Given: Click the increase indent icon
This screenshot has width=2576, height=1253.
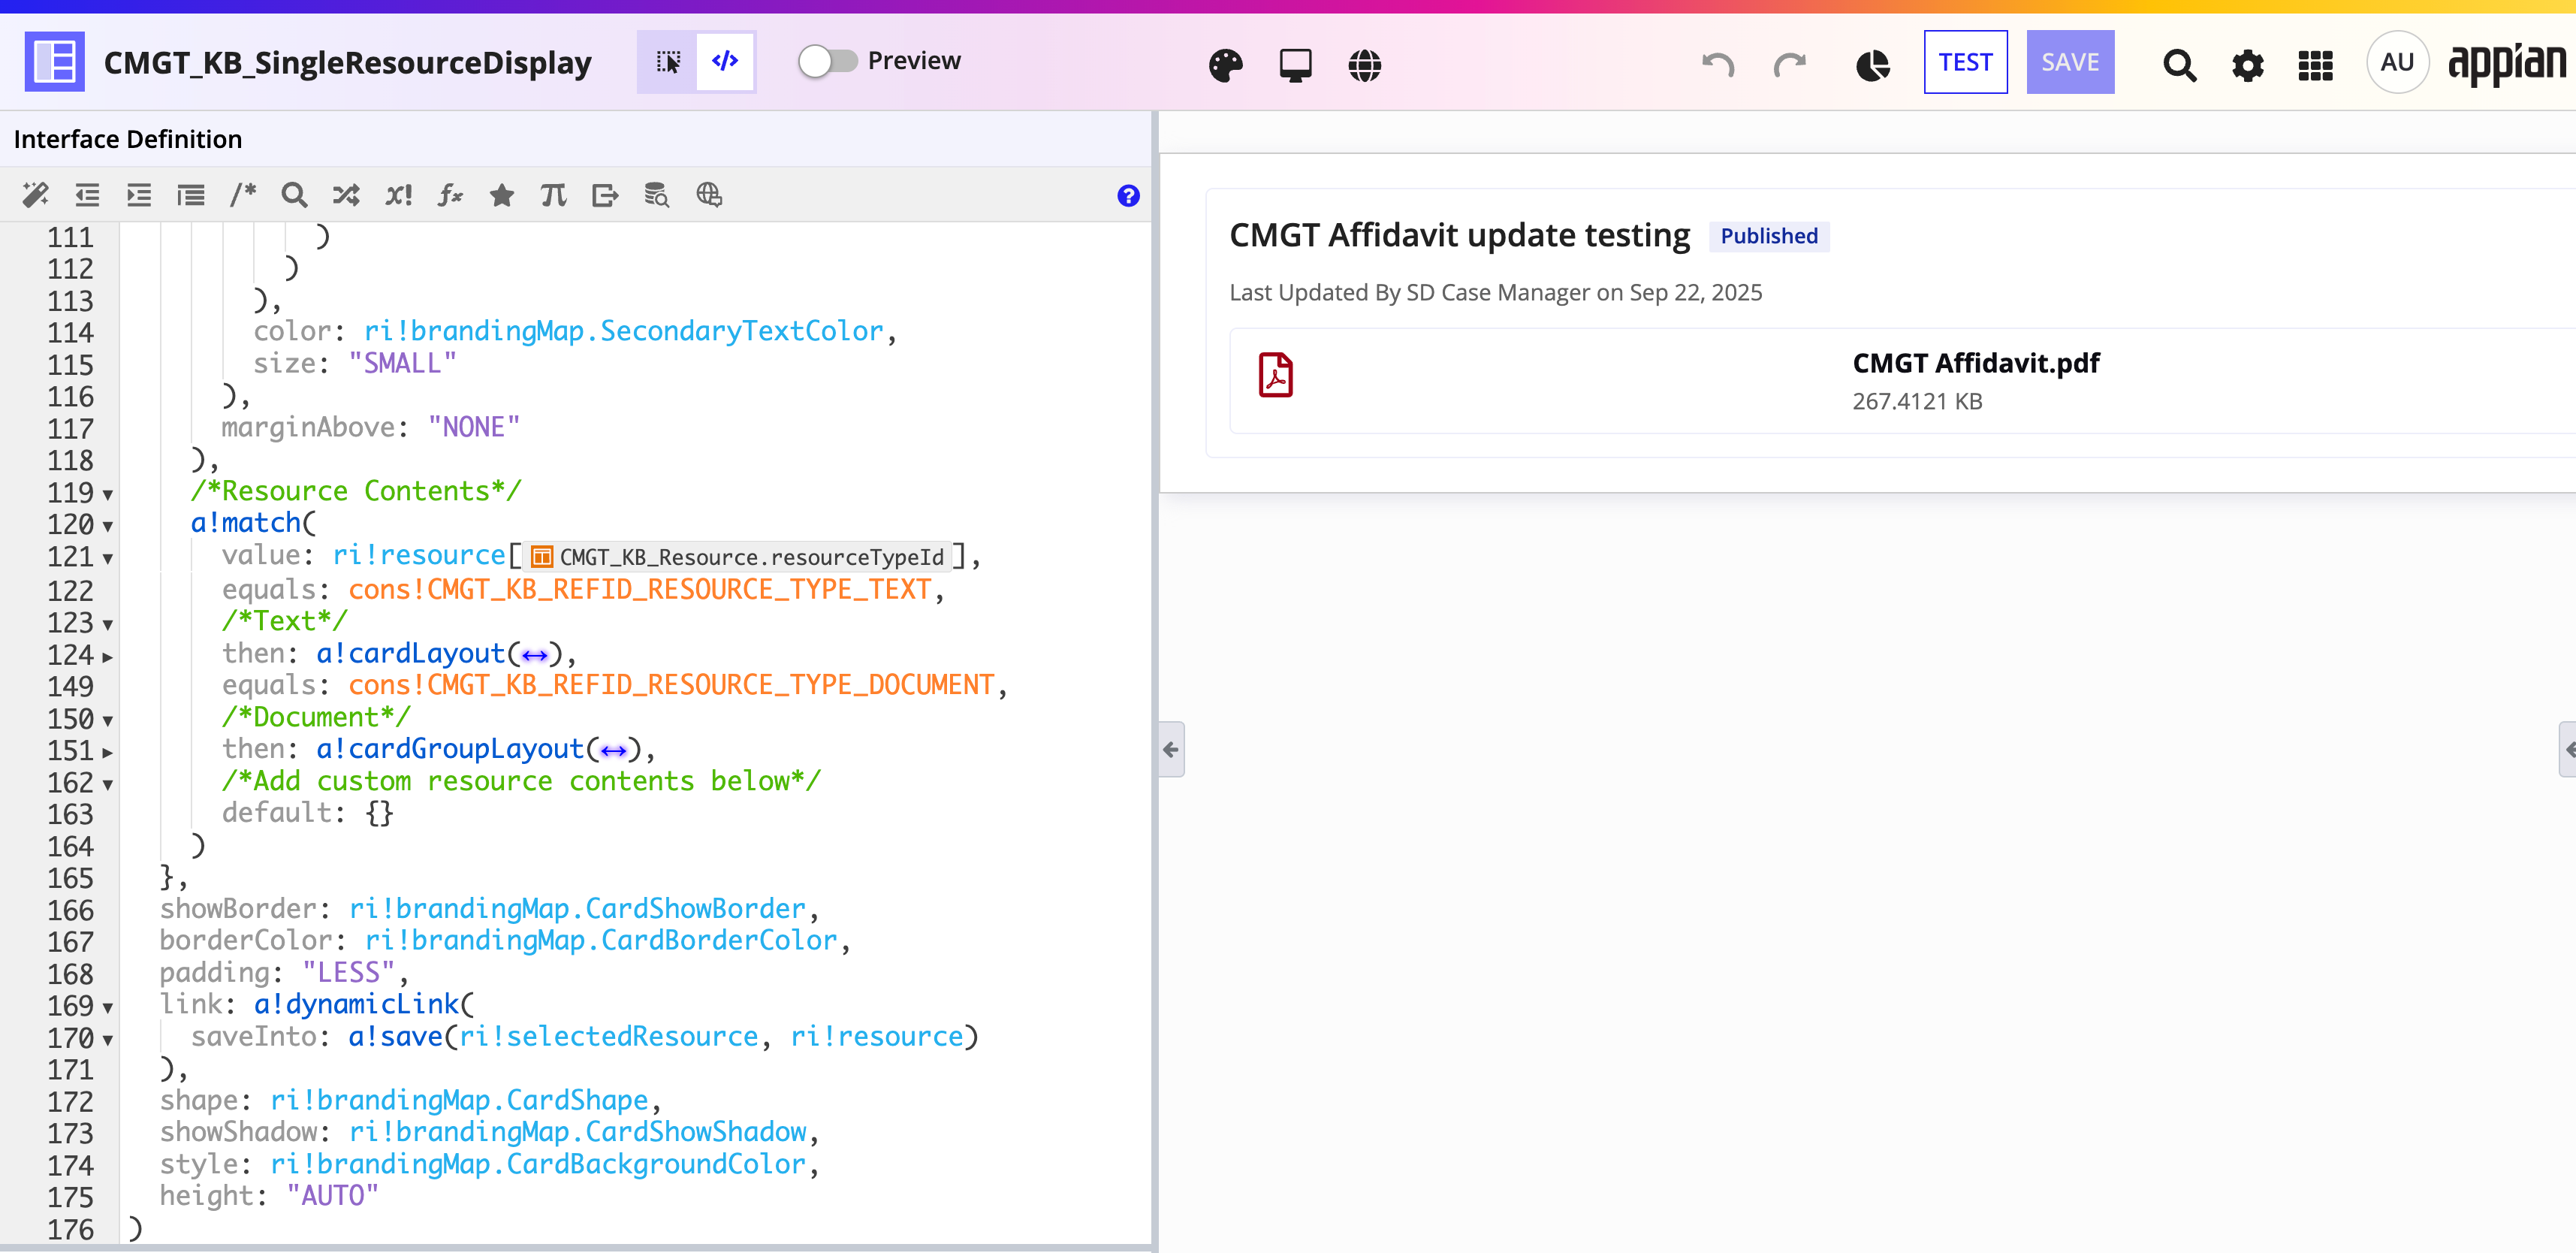Looking at the screenshot, I should (x=139, y=195).
